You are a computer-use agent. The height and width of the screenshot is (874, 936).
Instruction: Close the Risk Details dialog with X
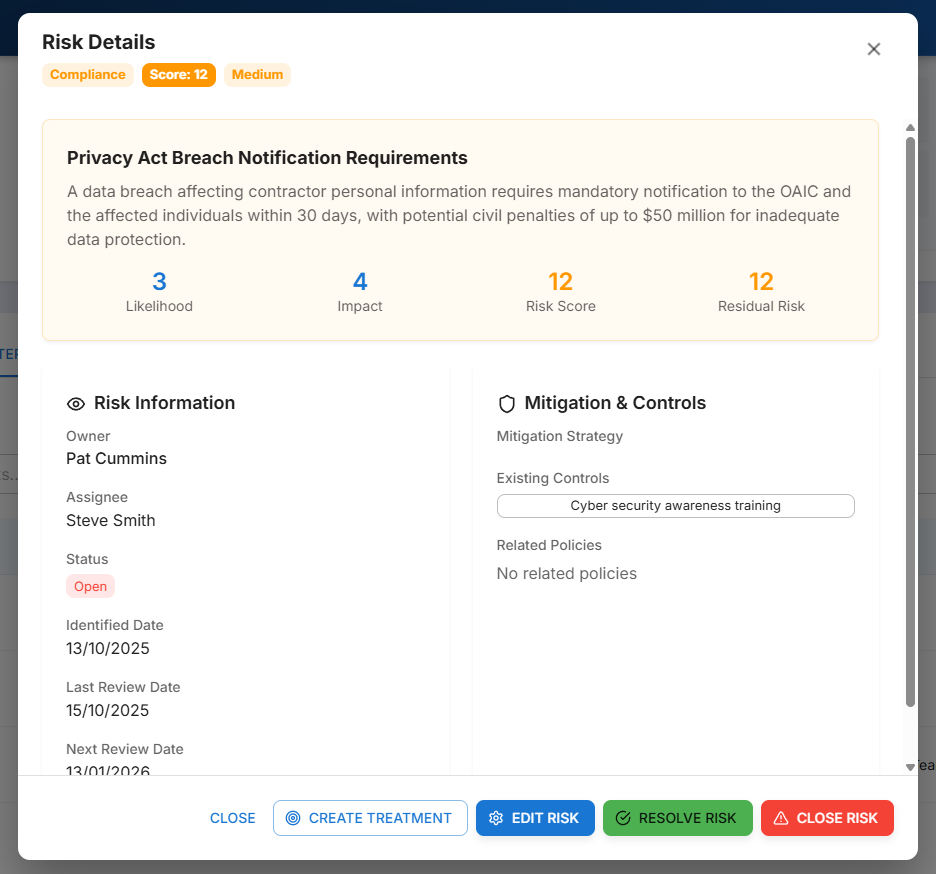[x=873, y=49]
